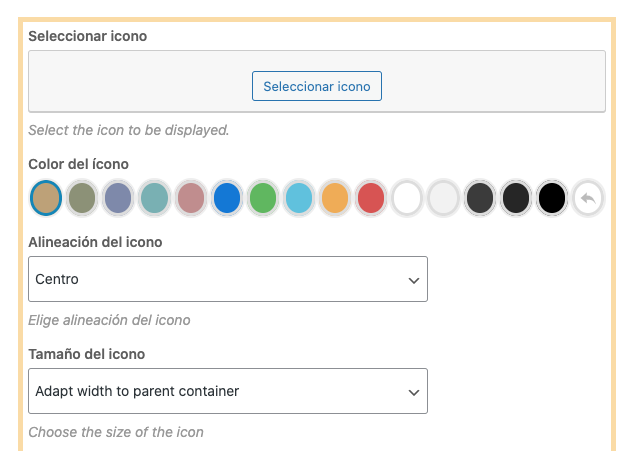Choose the light sky blue swatch
Image resolution: width=634 pixels, height=451 pixels.
298,198
